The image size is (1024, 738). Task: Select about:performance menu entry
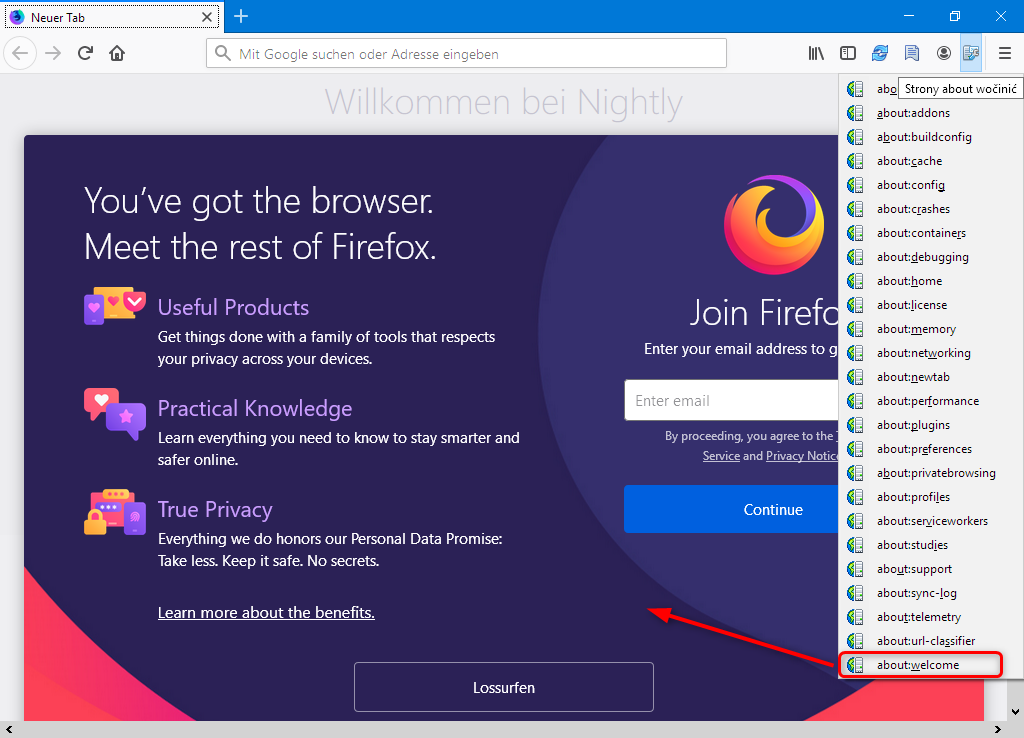pos(931,401)
